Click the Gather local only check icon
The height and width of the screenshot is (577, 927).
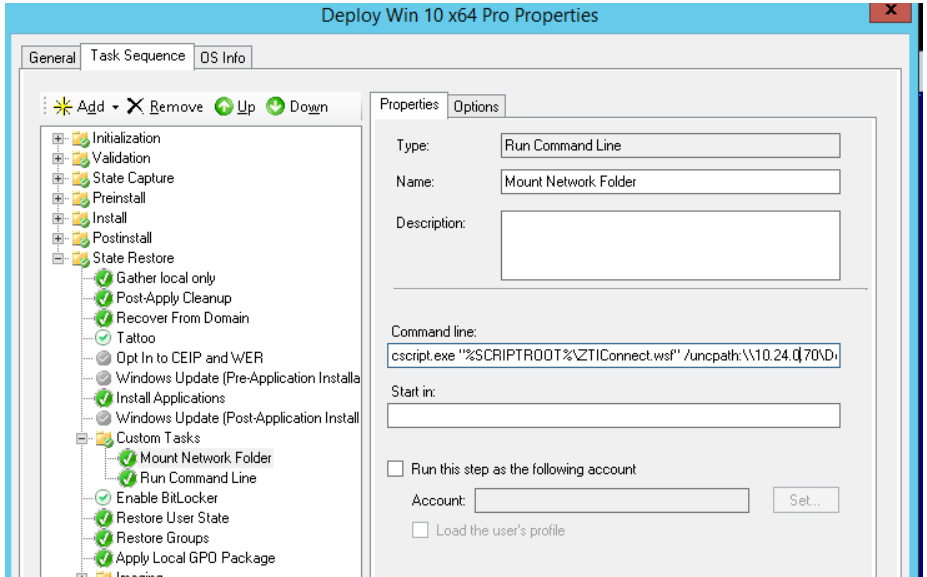(x=103, y=278)
